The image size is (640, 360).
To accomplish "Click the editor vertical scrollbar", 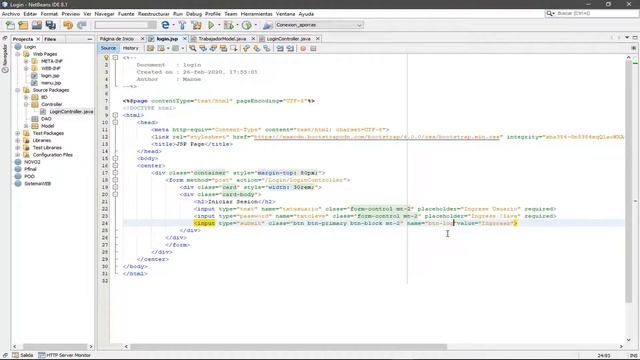I will [x=629, y=182].
